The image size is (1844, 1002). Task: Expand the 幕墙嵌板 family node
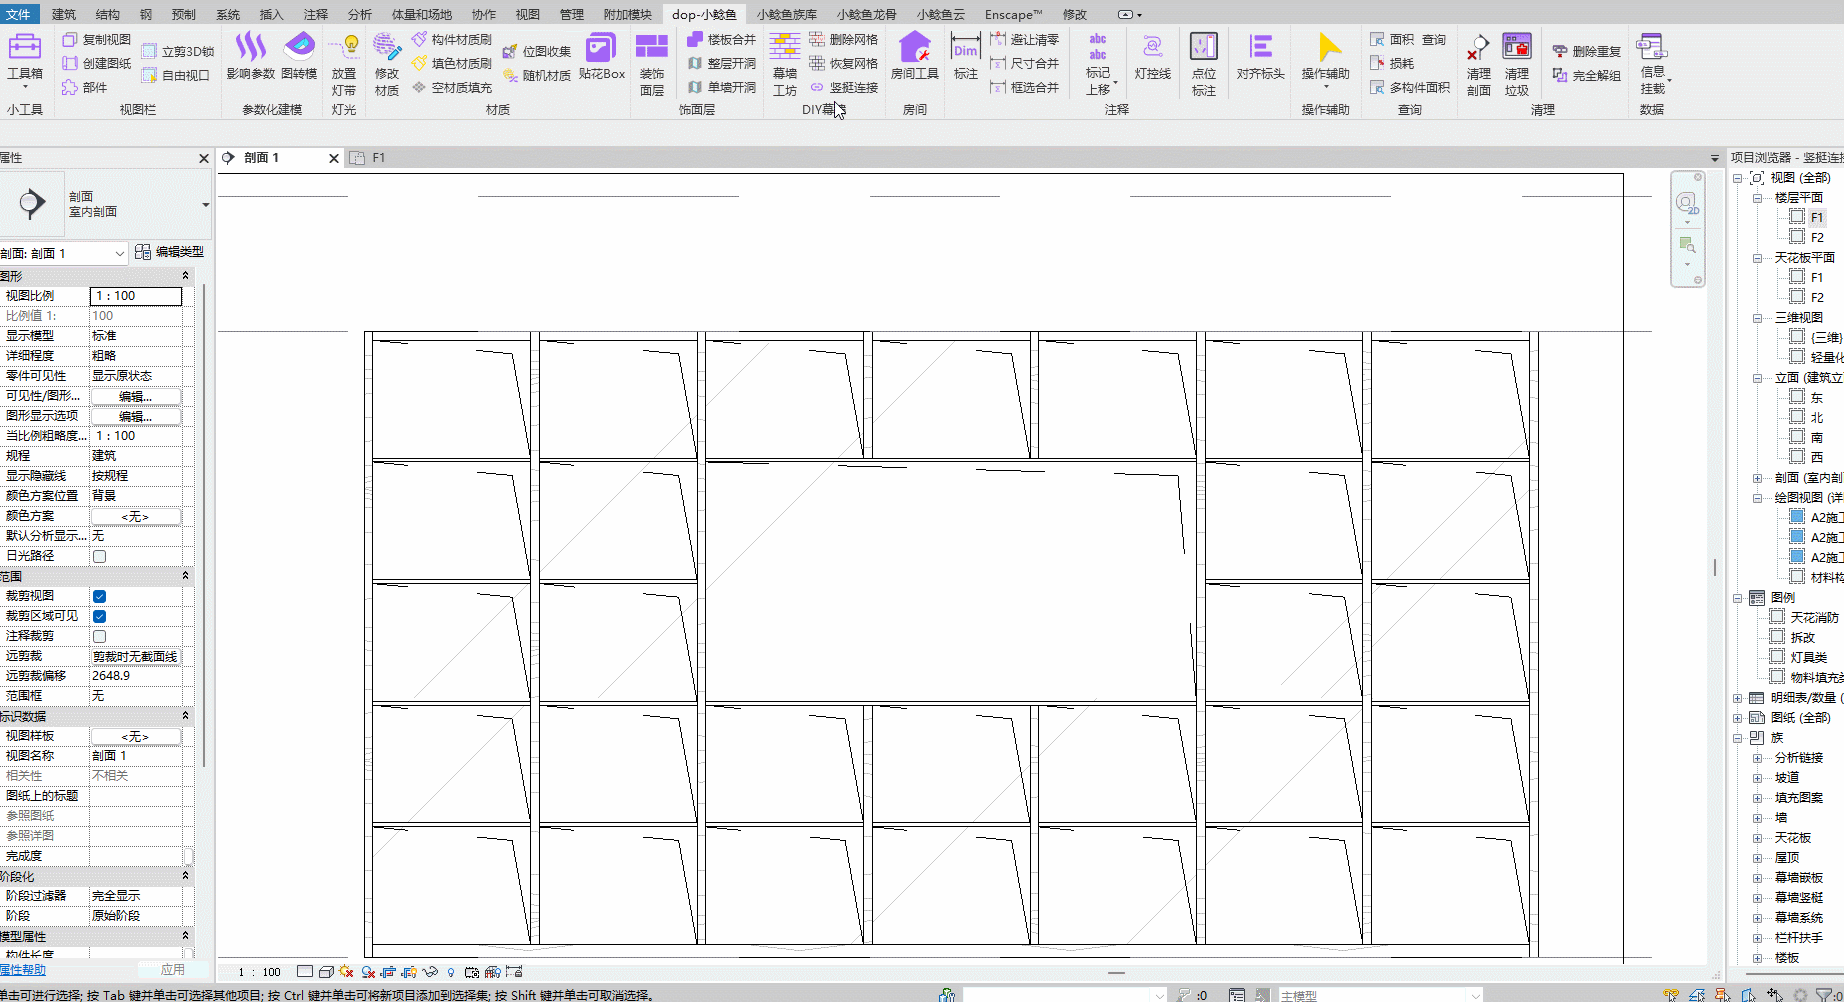pyautogui.click(x=1757, y=878)
